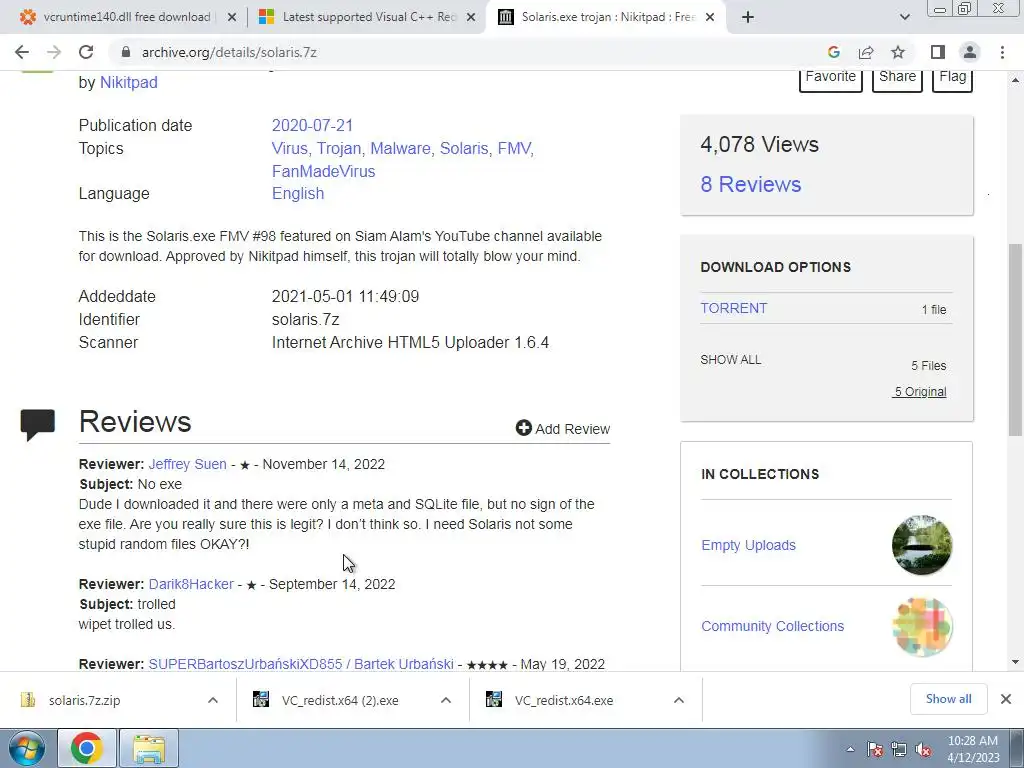Open reviewer Darik8Hacker's profile
This screenshot has height=768, width=1024.
[191, 584]
